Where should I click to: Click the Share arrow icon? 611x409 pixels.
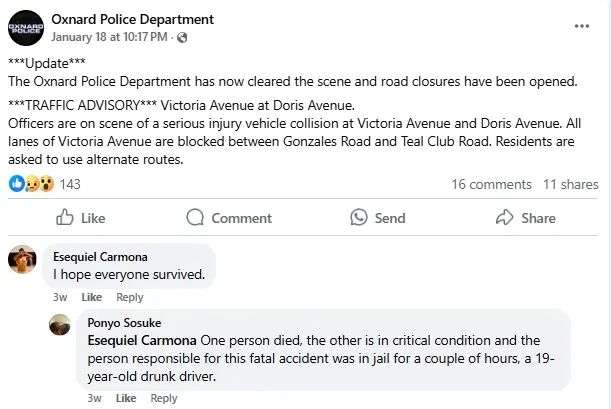(x=504, y=217)
